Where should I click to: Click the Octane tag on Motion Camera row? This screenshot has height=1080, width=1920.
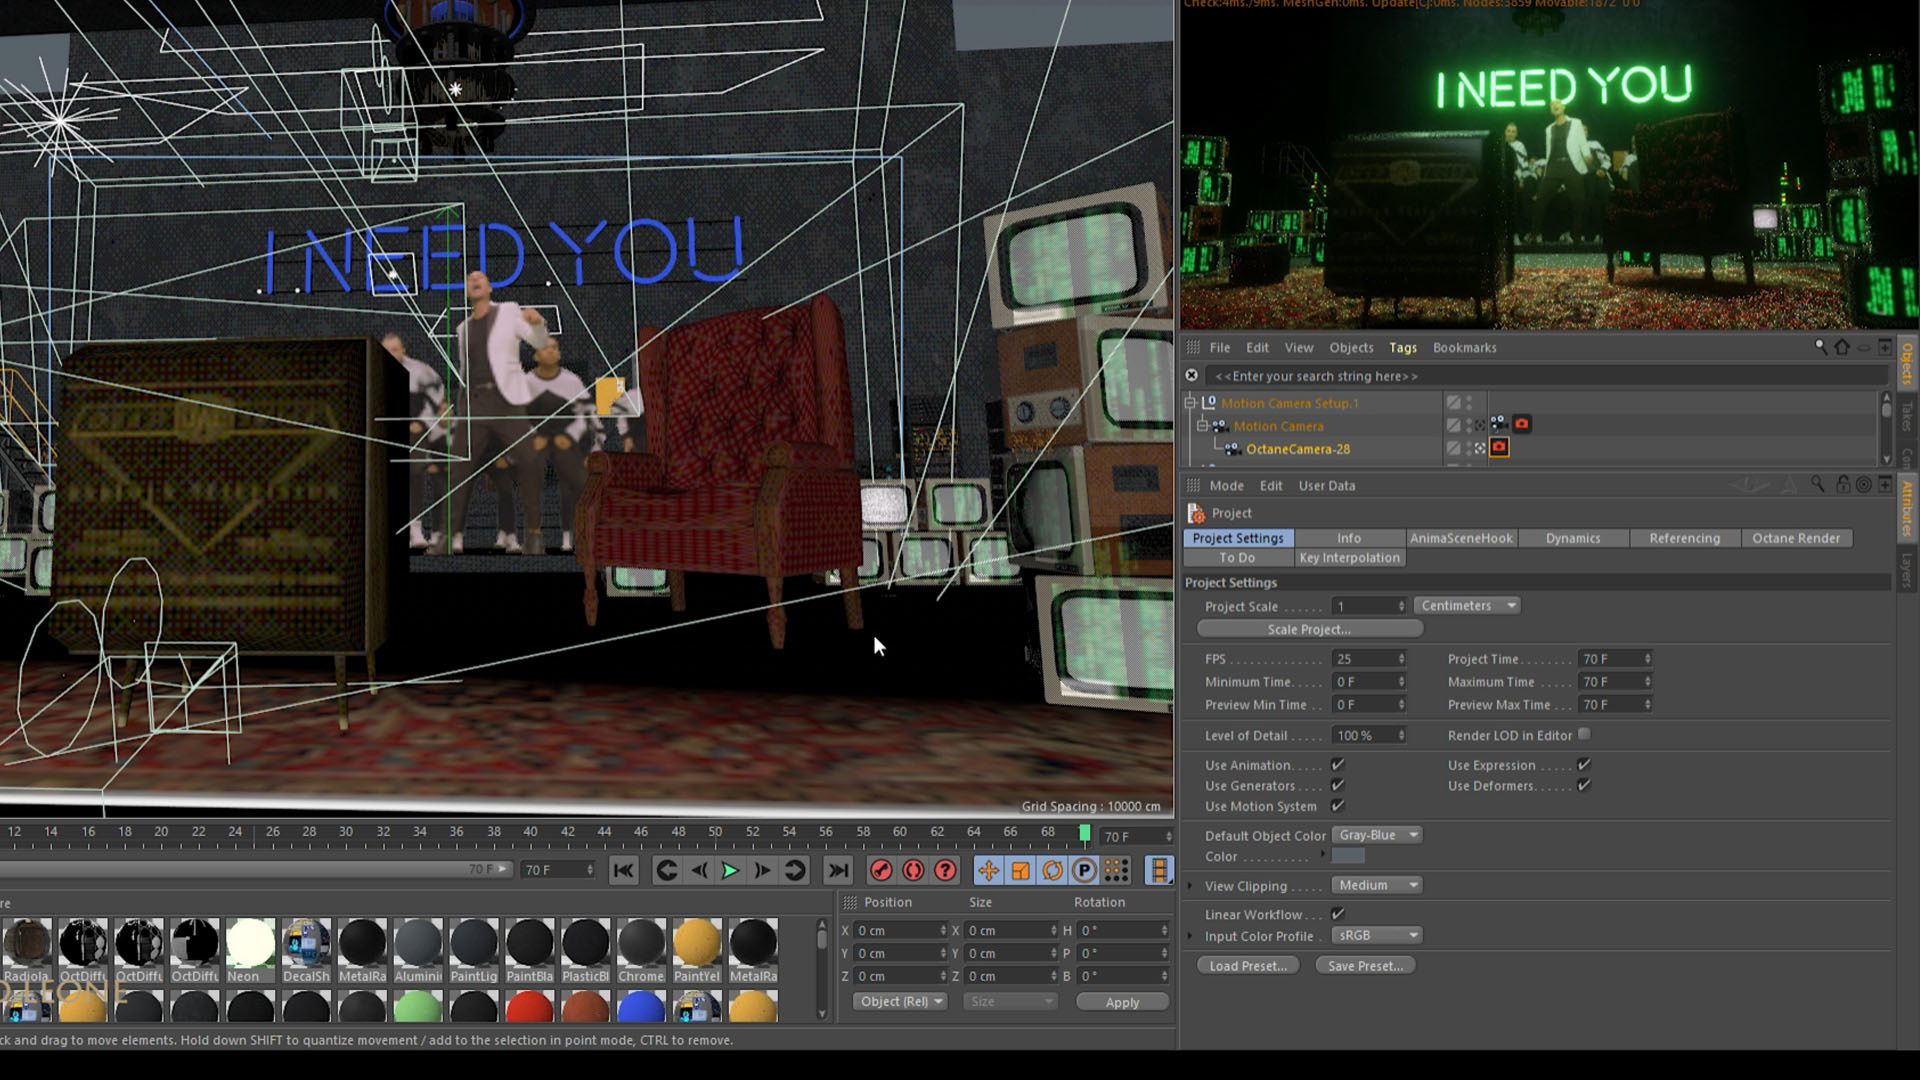click(1521, 424)
